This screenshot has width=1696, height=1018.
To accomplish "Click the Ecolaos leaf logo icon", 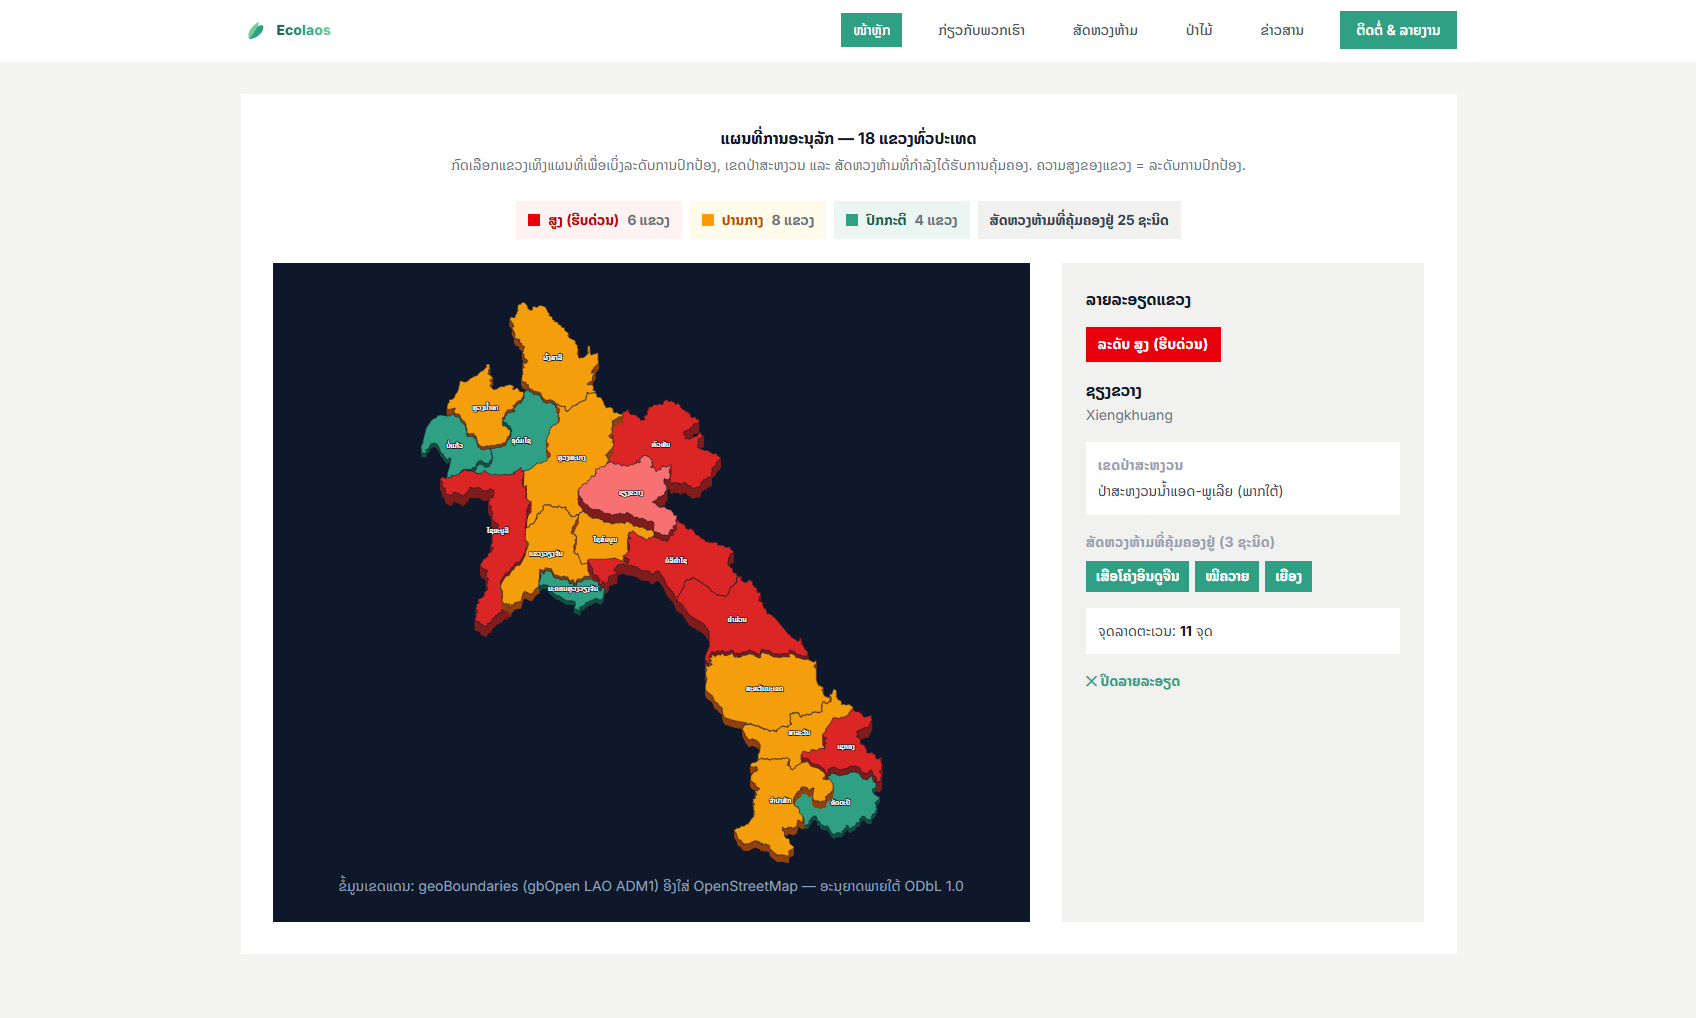I will point(256,31).
